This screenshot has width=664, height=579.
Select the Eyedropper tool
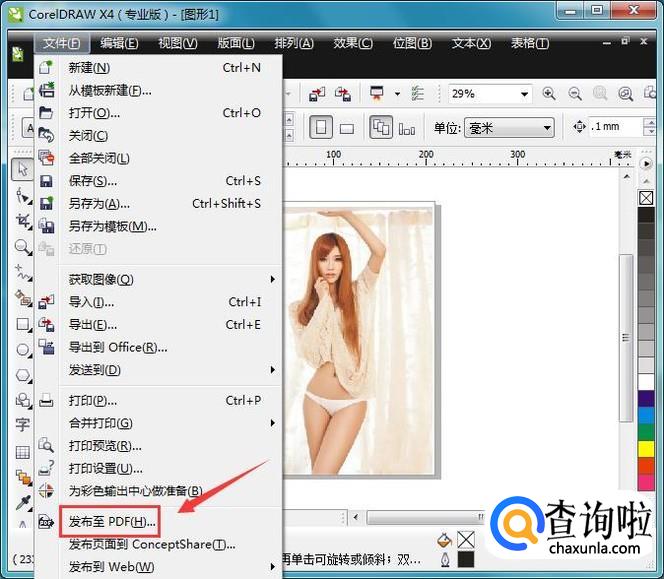[x=23, y=503]
